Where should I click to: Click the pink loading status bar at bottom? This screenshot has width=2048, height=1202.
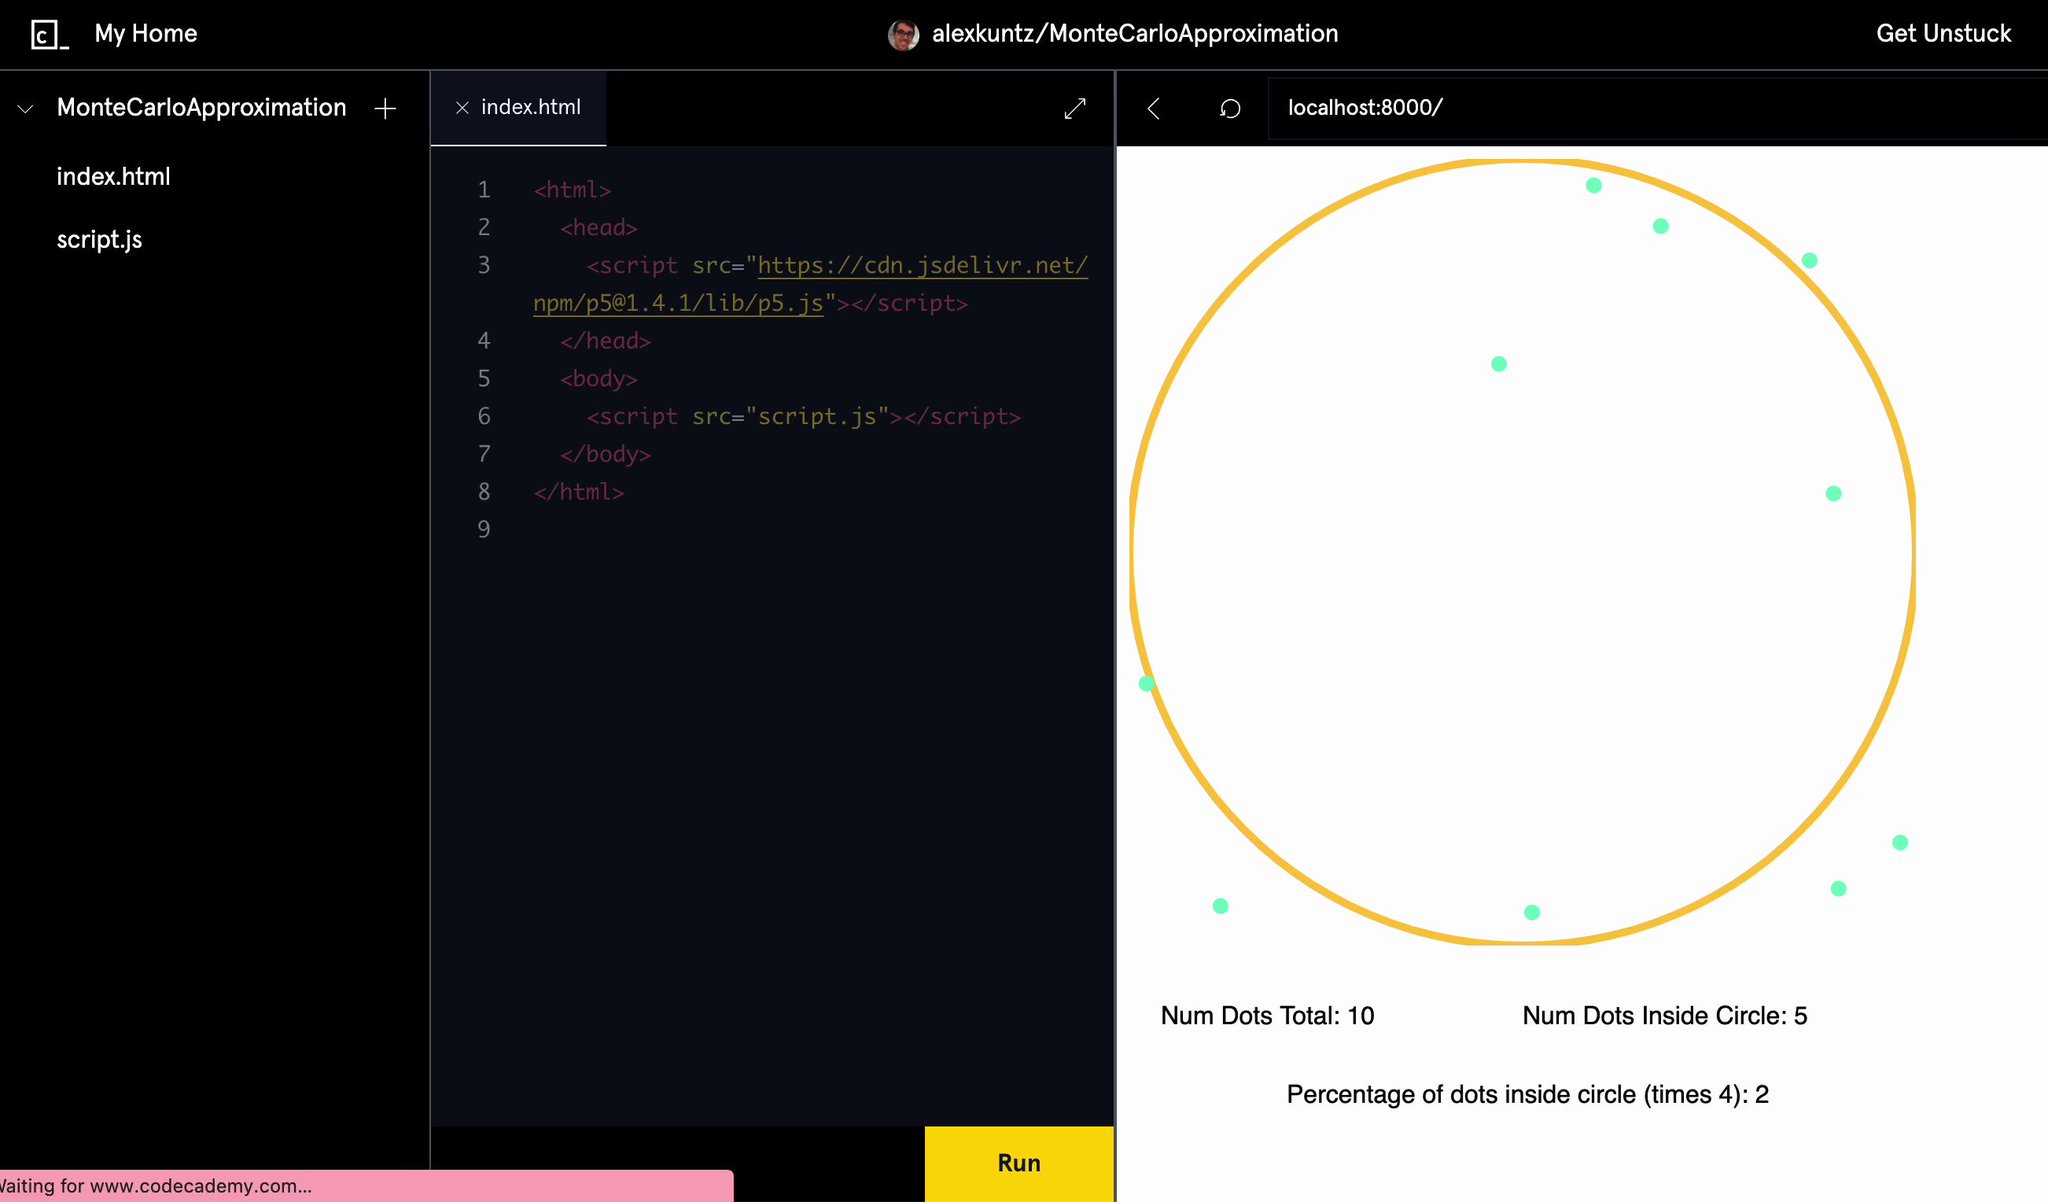tap(365, 1186)
